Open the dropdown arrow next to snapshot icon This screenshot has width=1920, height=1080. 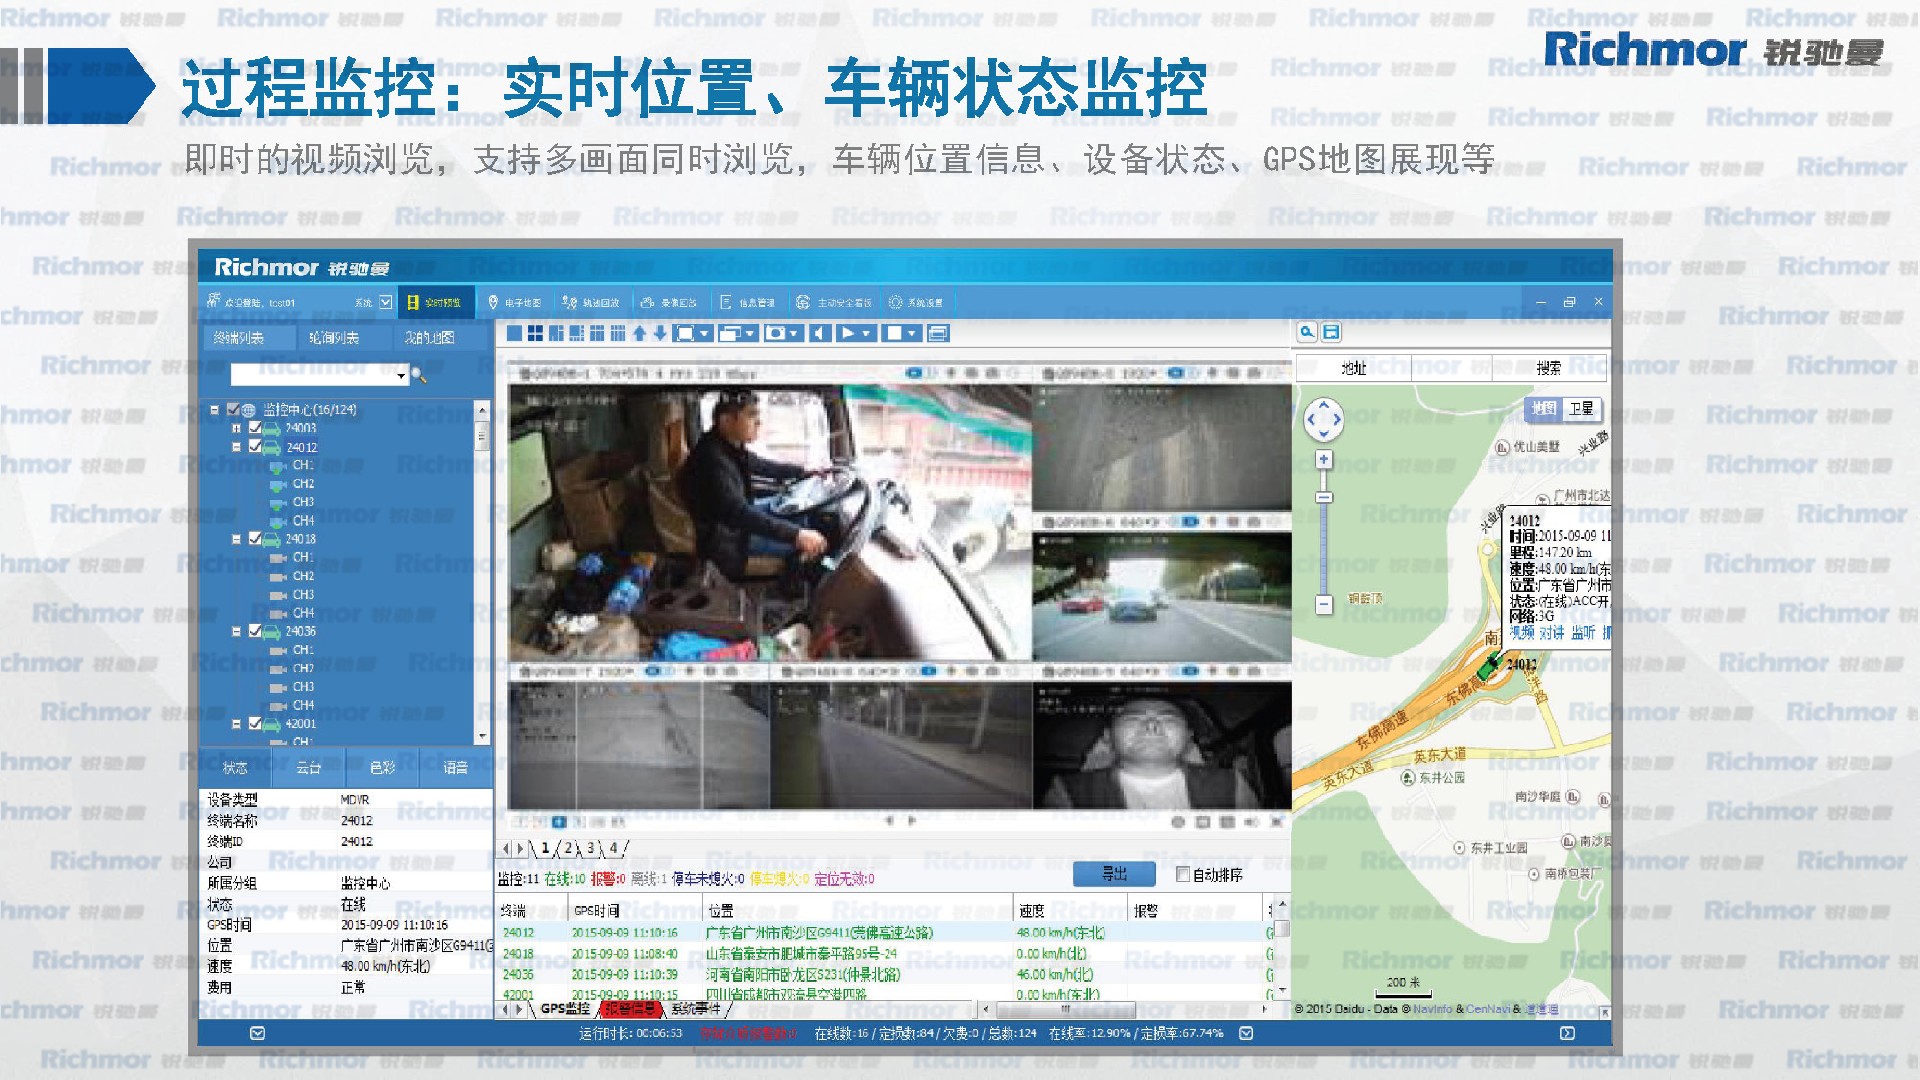[794, 333]
